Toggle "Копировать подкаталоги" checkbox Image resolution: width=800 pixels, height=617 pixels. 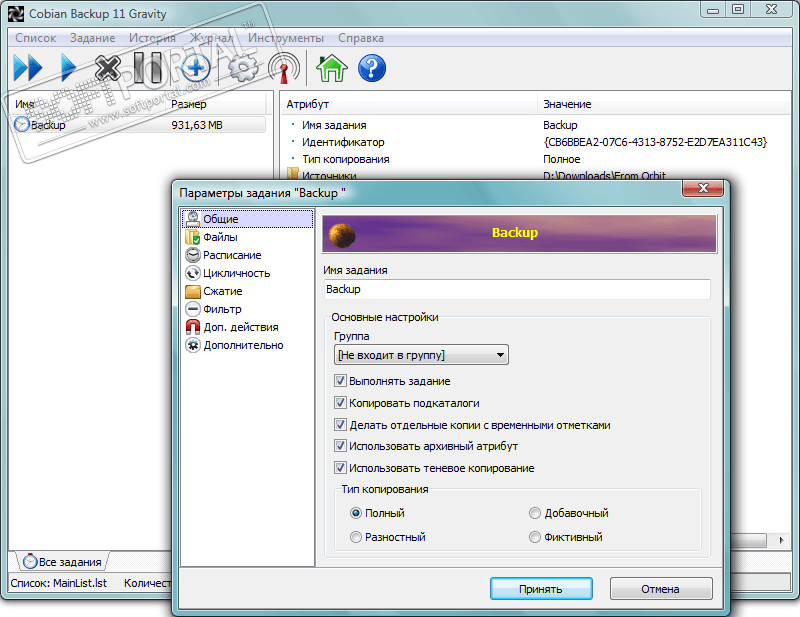340,403
